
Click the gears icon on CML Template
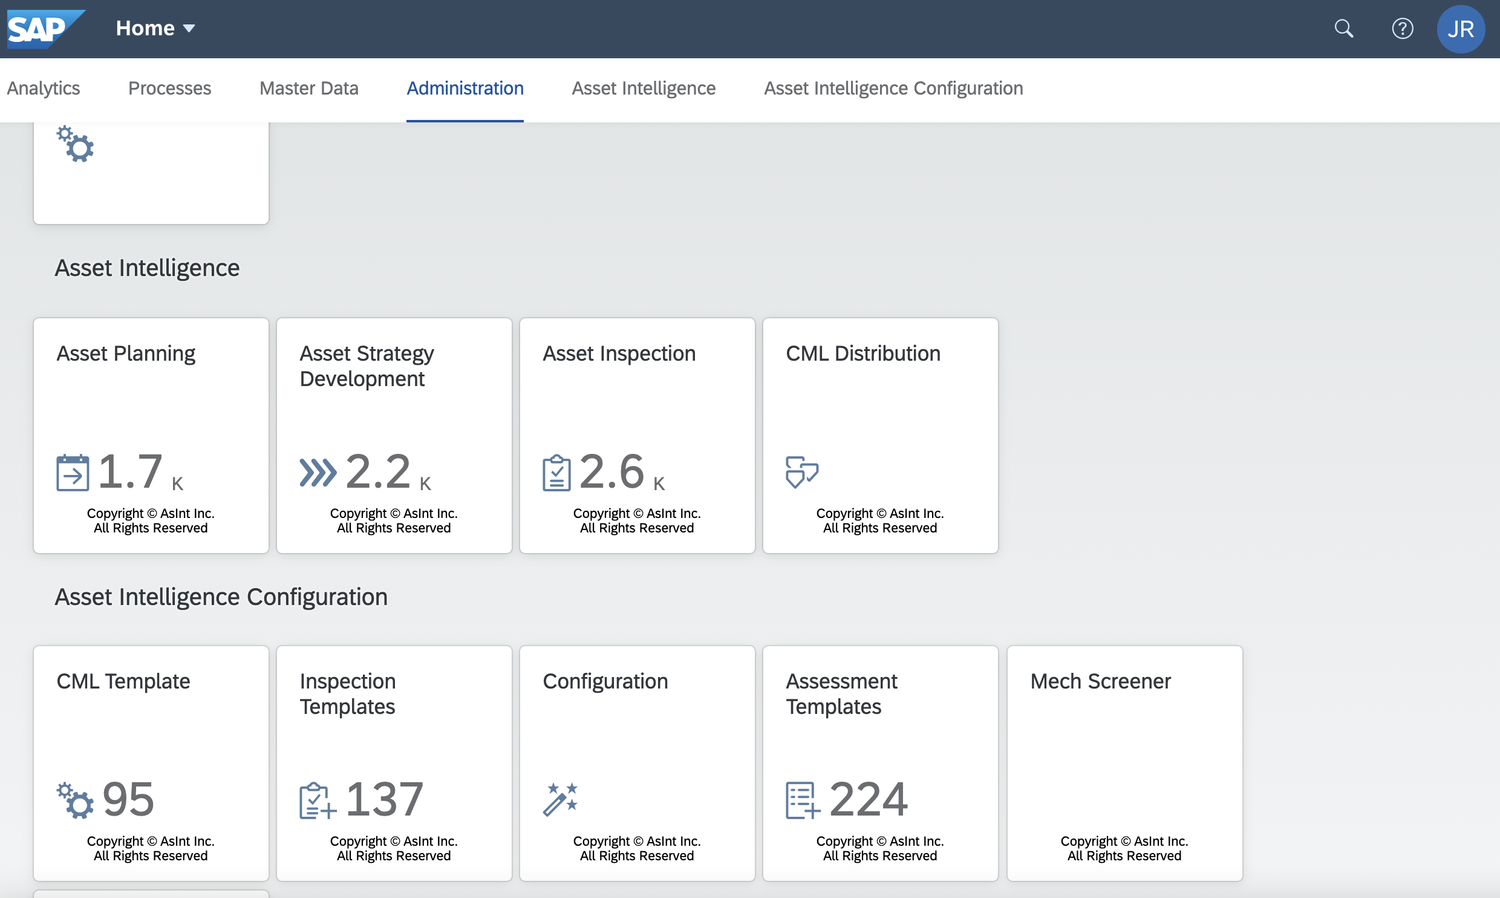coord(75,800)
